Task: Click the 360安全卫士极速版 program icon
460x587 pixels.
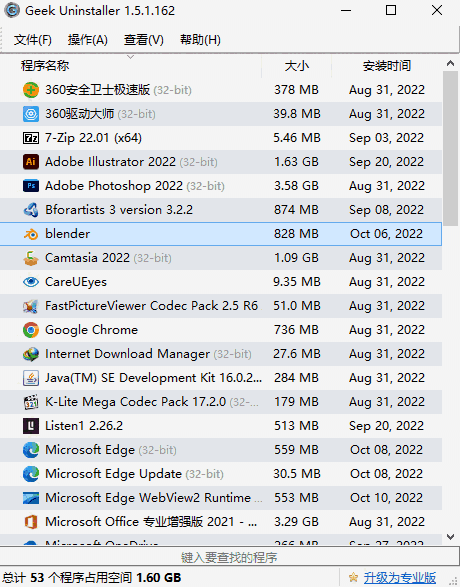Action: (31, 90)
